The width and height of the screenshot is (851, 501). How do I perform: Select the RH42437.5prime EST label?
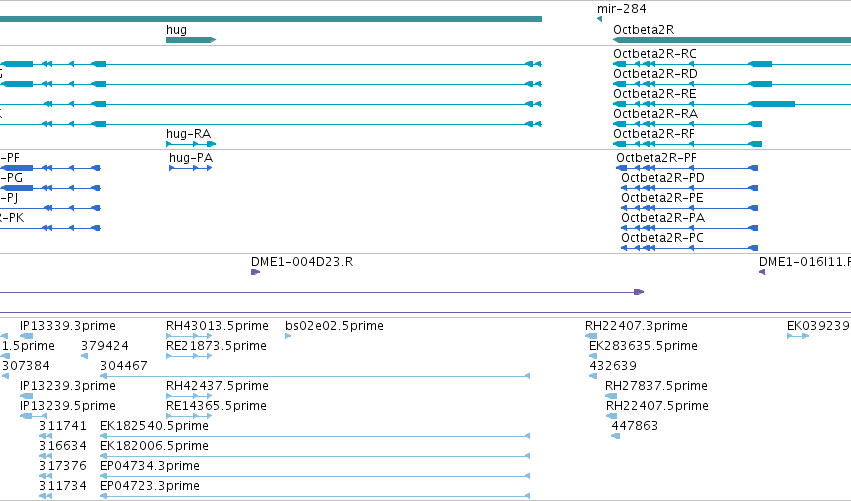coord(217,386)
